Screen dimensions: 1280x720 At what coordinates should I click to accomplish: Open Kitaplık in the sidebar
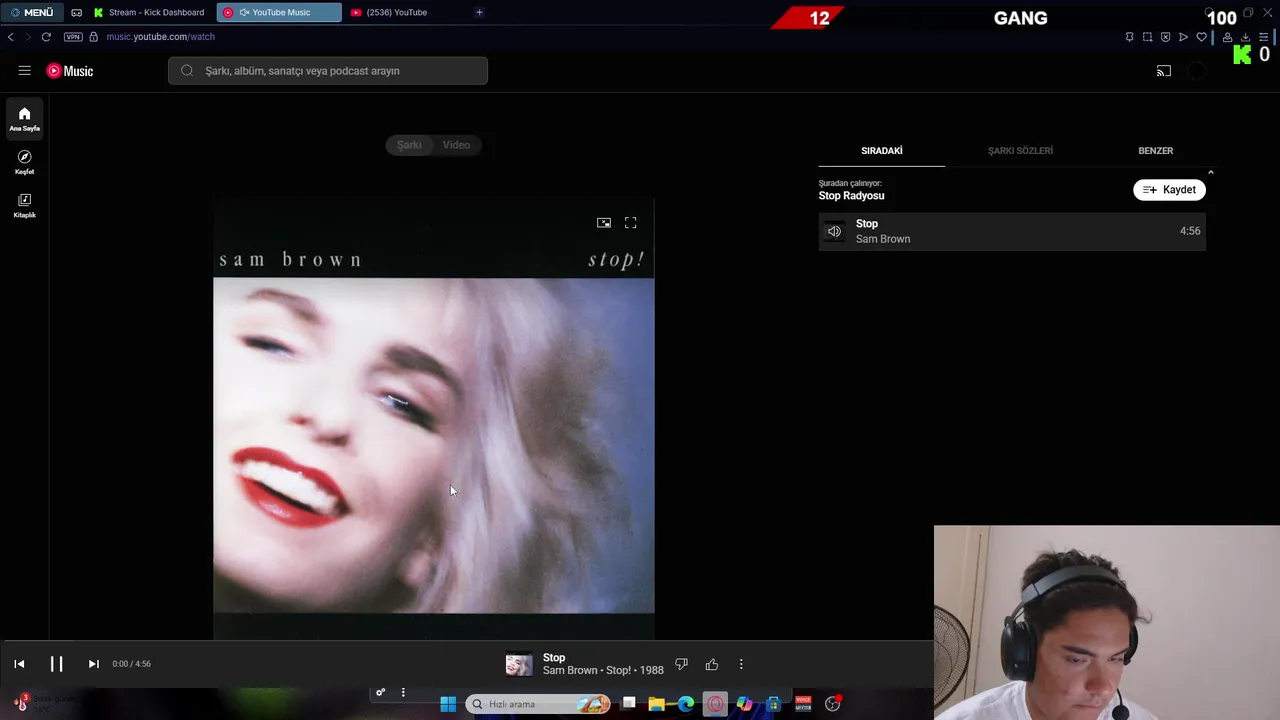24,205
